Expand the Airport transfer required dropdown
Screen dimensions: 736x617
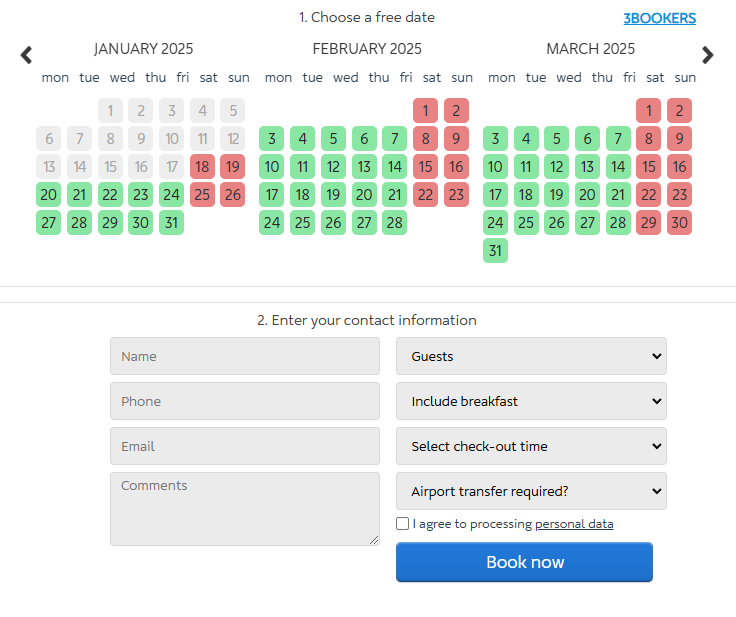pos(531,491)
